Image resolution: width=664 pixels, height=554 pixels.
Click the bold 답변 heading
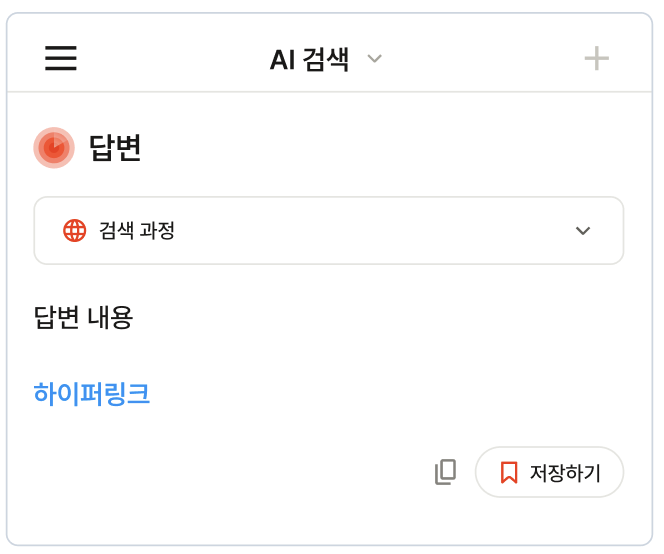(115, 148)
